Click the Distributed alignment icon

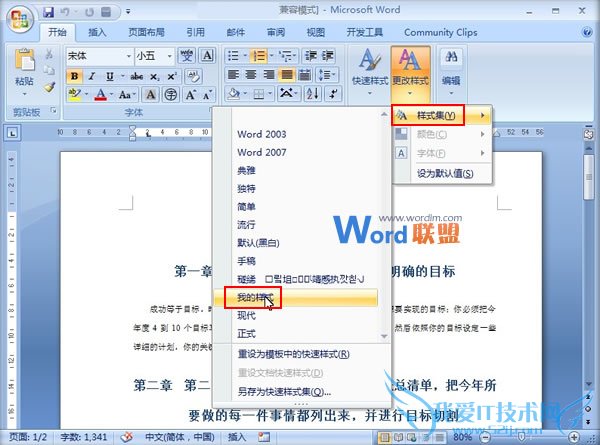click(x=305, y=74)
